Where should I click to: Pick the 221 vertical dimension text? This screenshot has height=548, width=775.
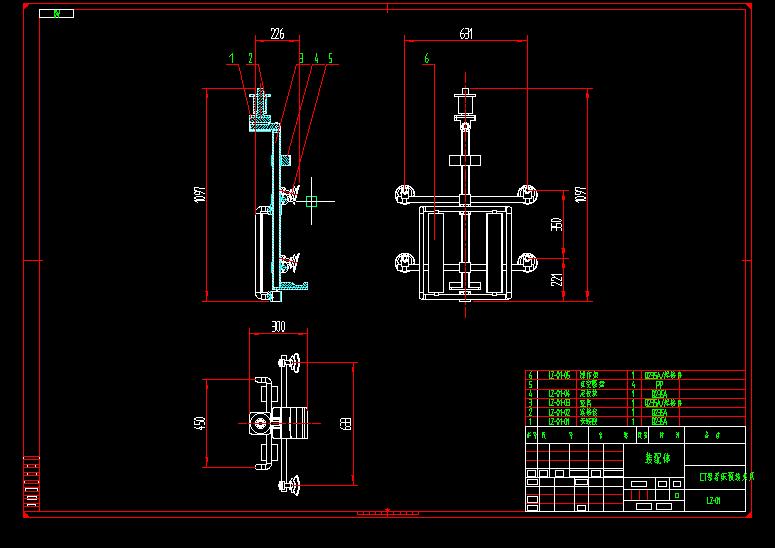coord(557,280)
